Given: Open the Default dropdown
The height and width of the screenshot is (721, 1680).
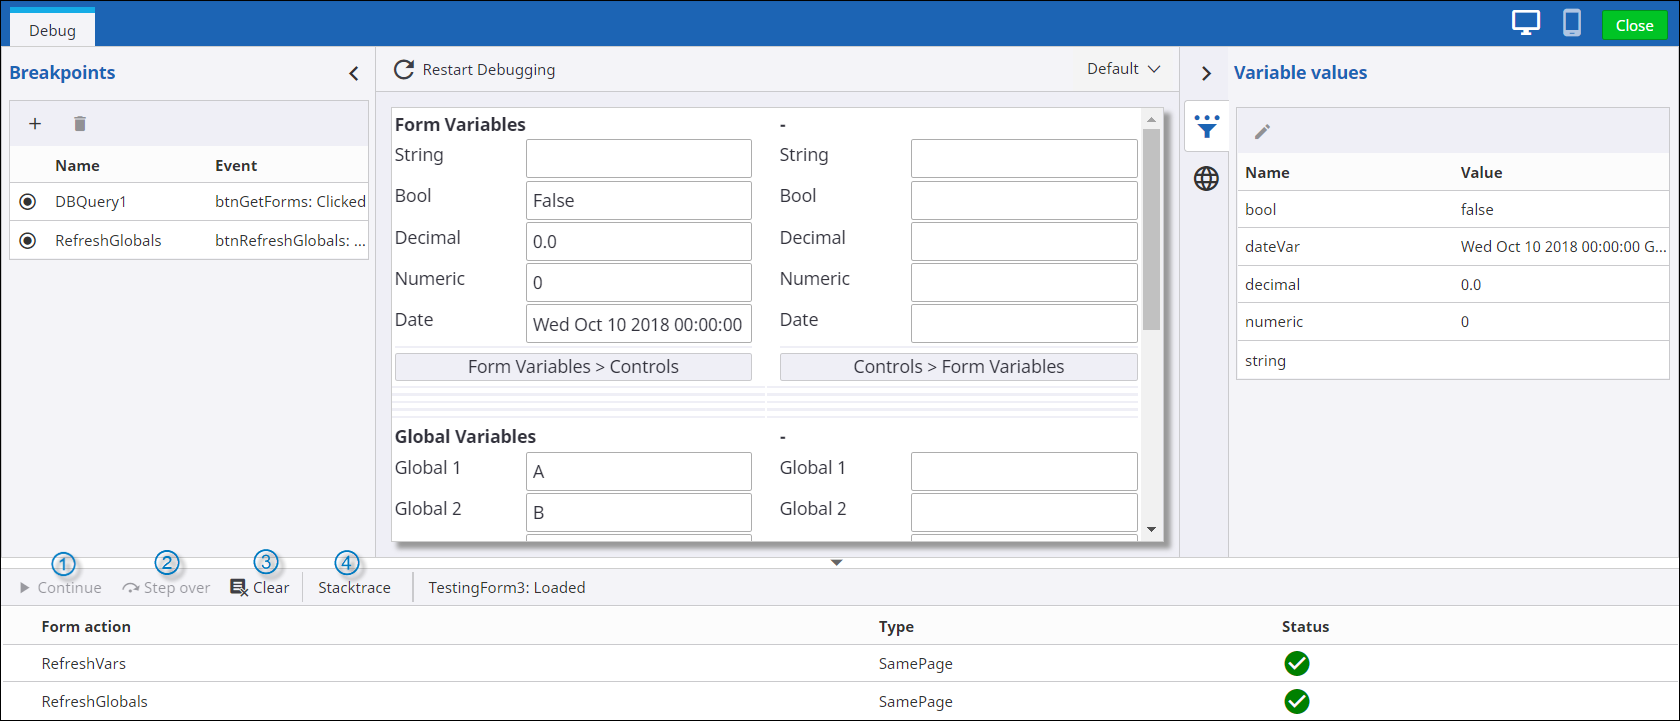Looking at the screenshot, I should click(1124, 69).
